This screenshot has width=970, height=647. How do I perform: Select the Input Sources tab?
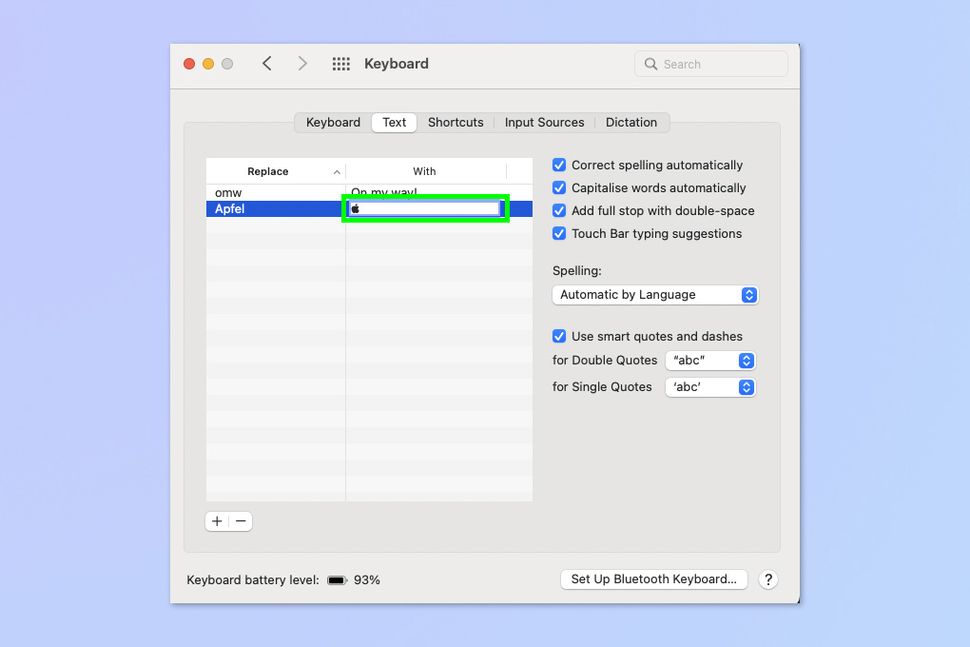544,122
